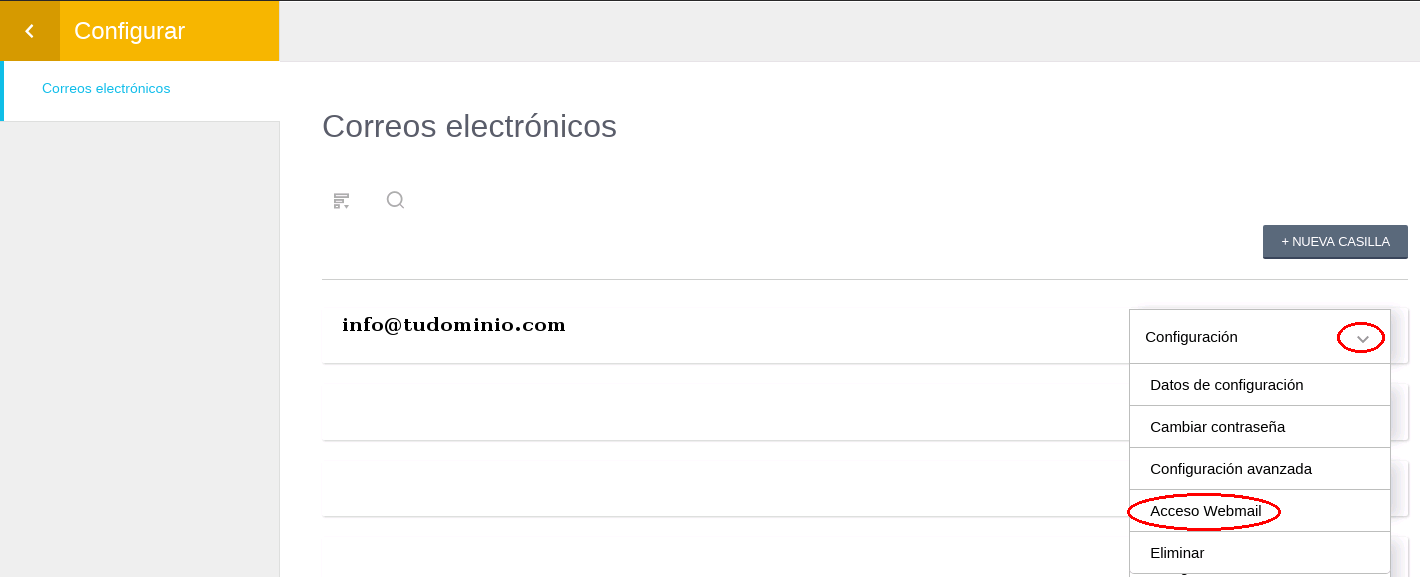Go back using the left arrow icon

30,31
